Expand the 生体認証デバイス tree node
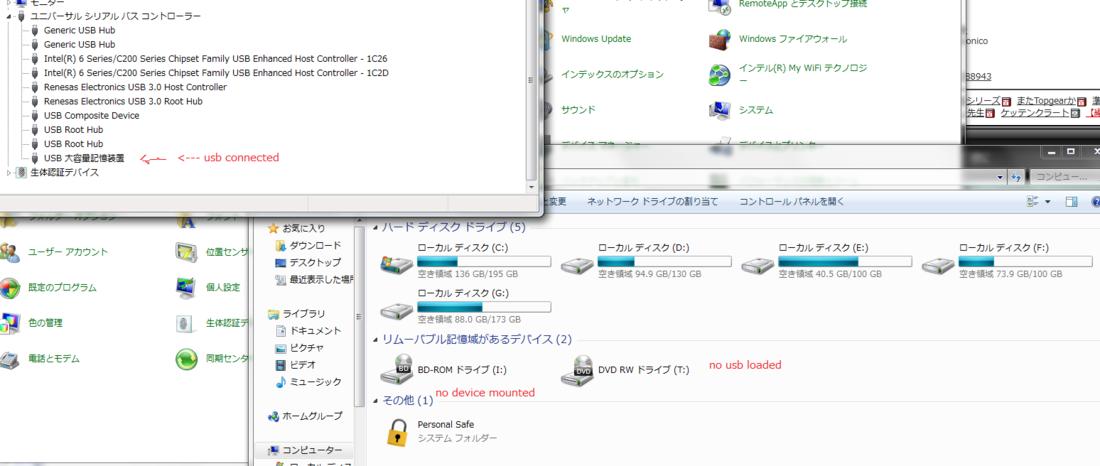The image size is (1100, 466). [11, 173]
